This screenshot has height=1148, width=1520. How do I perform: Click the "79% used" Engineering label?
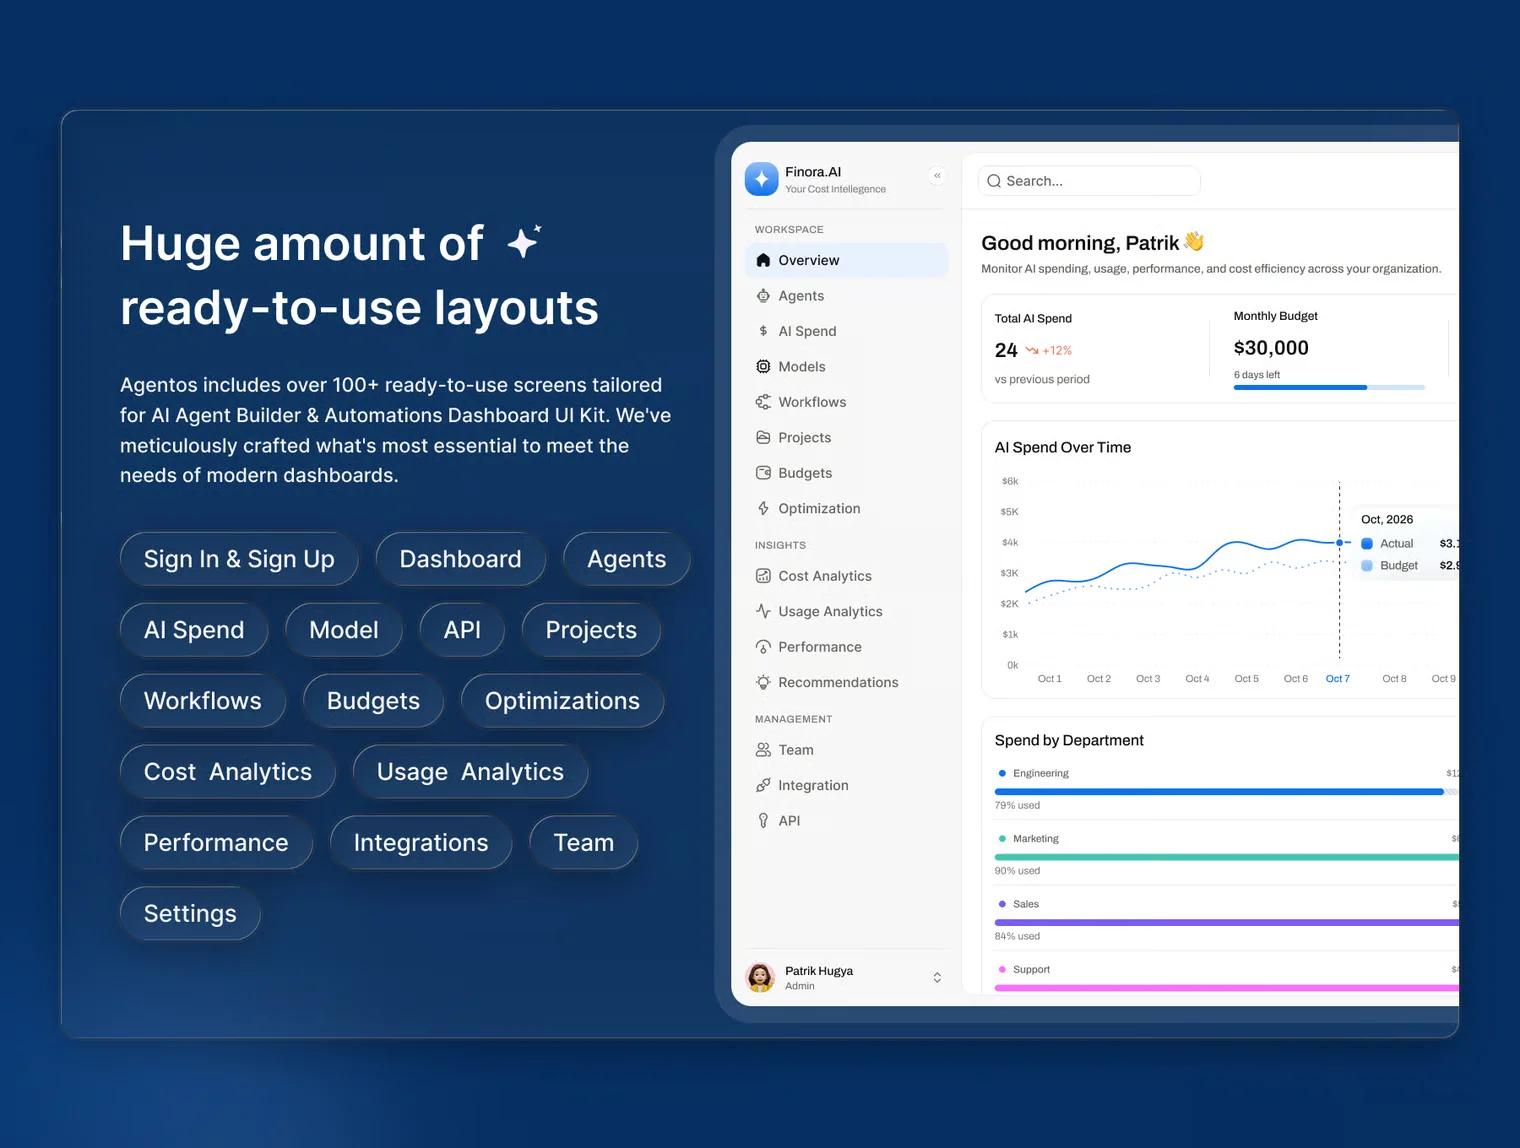click(x=1017, y=806)
